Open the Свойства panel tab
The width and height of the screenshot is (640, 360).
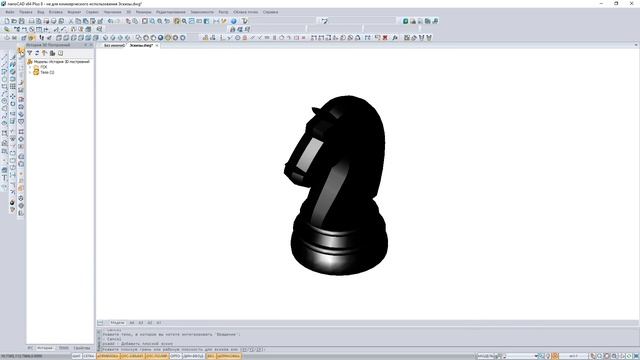point(82,348)
